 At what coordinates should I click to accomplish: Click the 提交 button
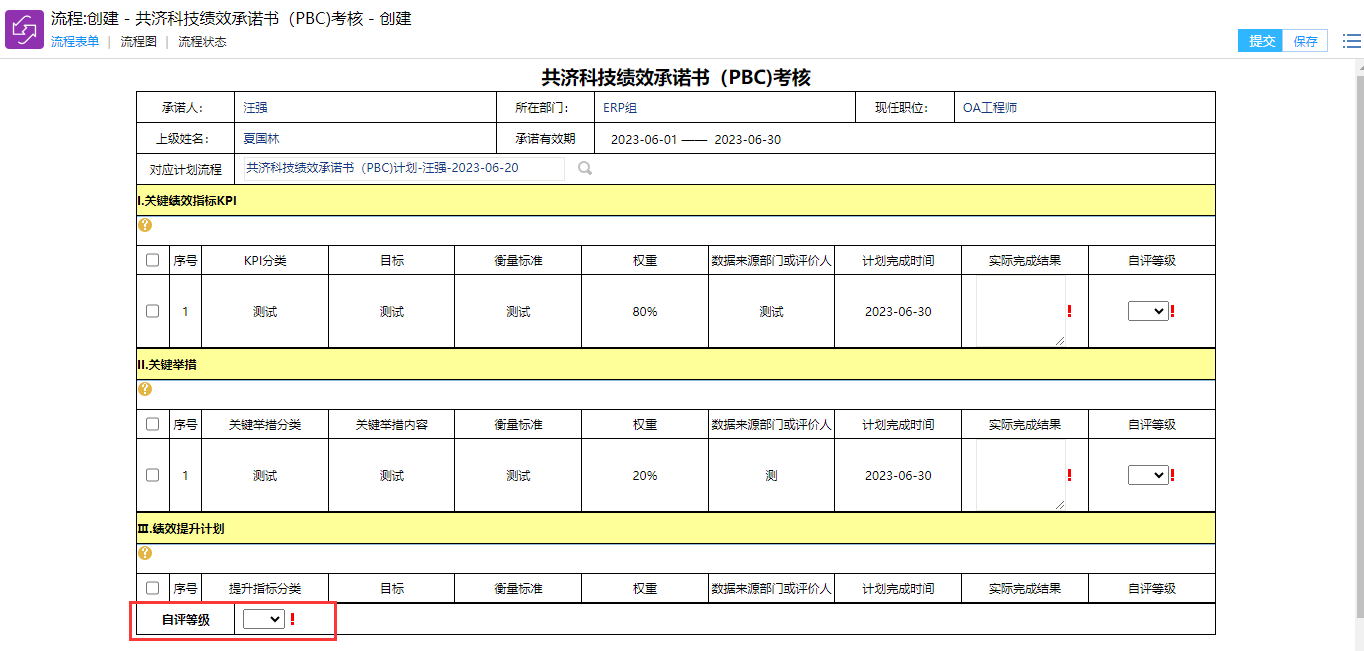click(1260, 41)
